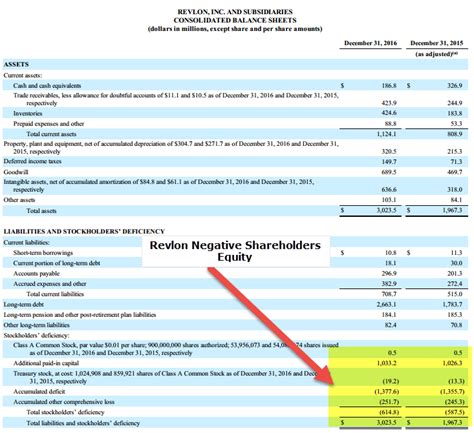Viewport: 474px width, 433px height.
Task: Click inventories value 424.6
Action: coord(389,113)
